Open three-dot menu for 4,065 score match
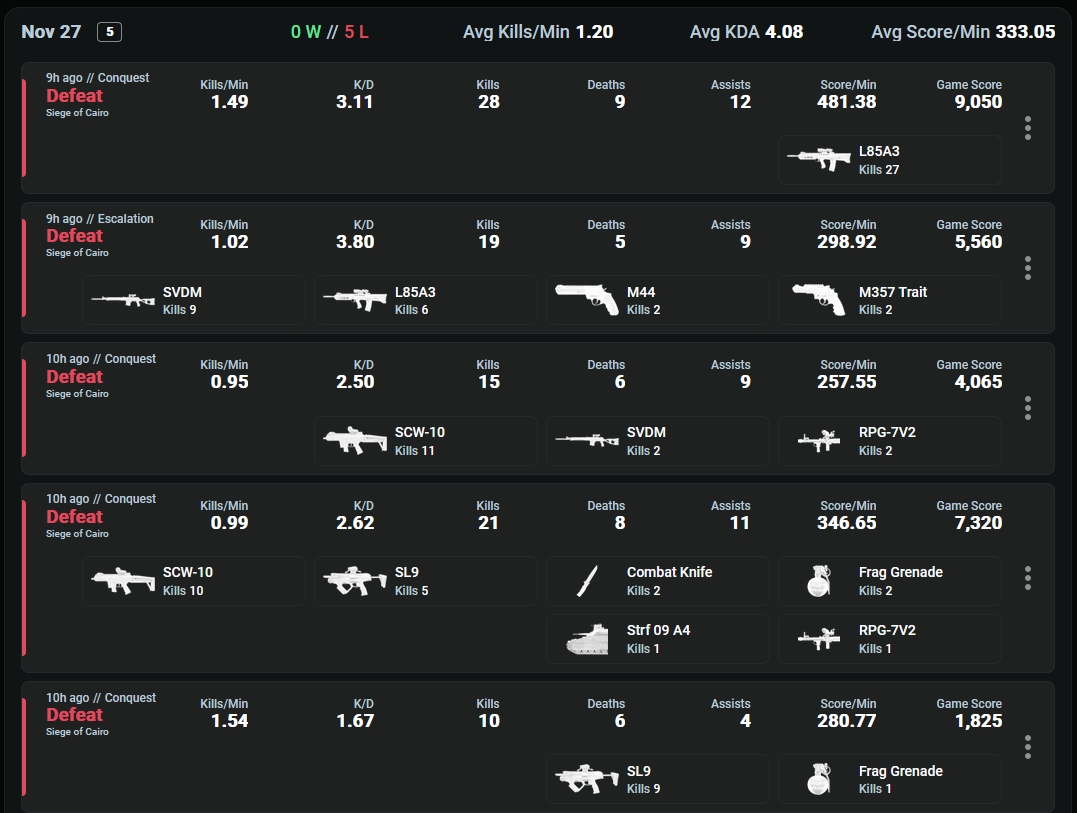The image size is (1077, 813). click(1028, 409)
